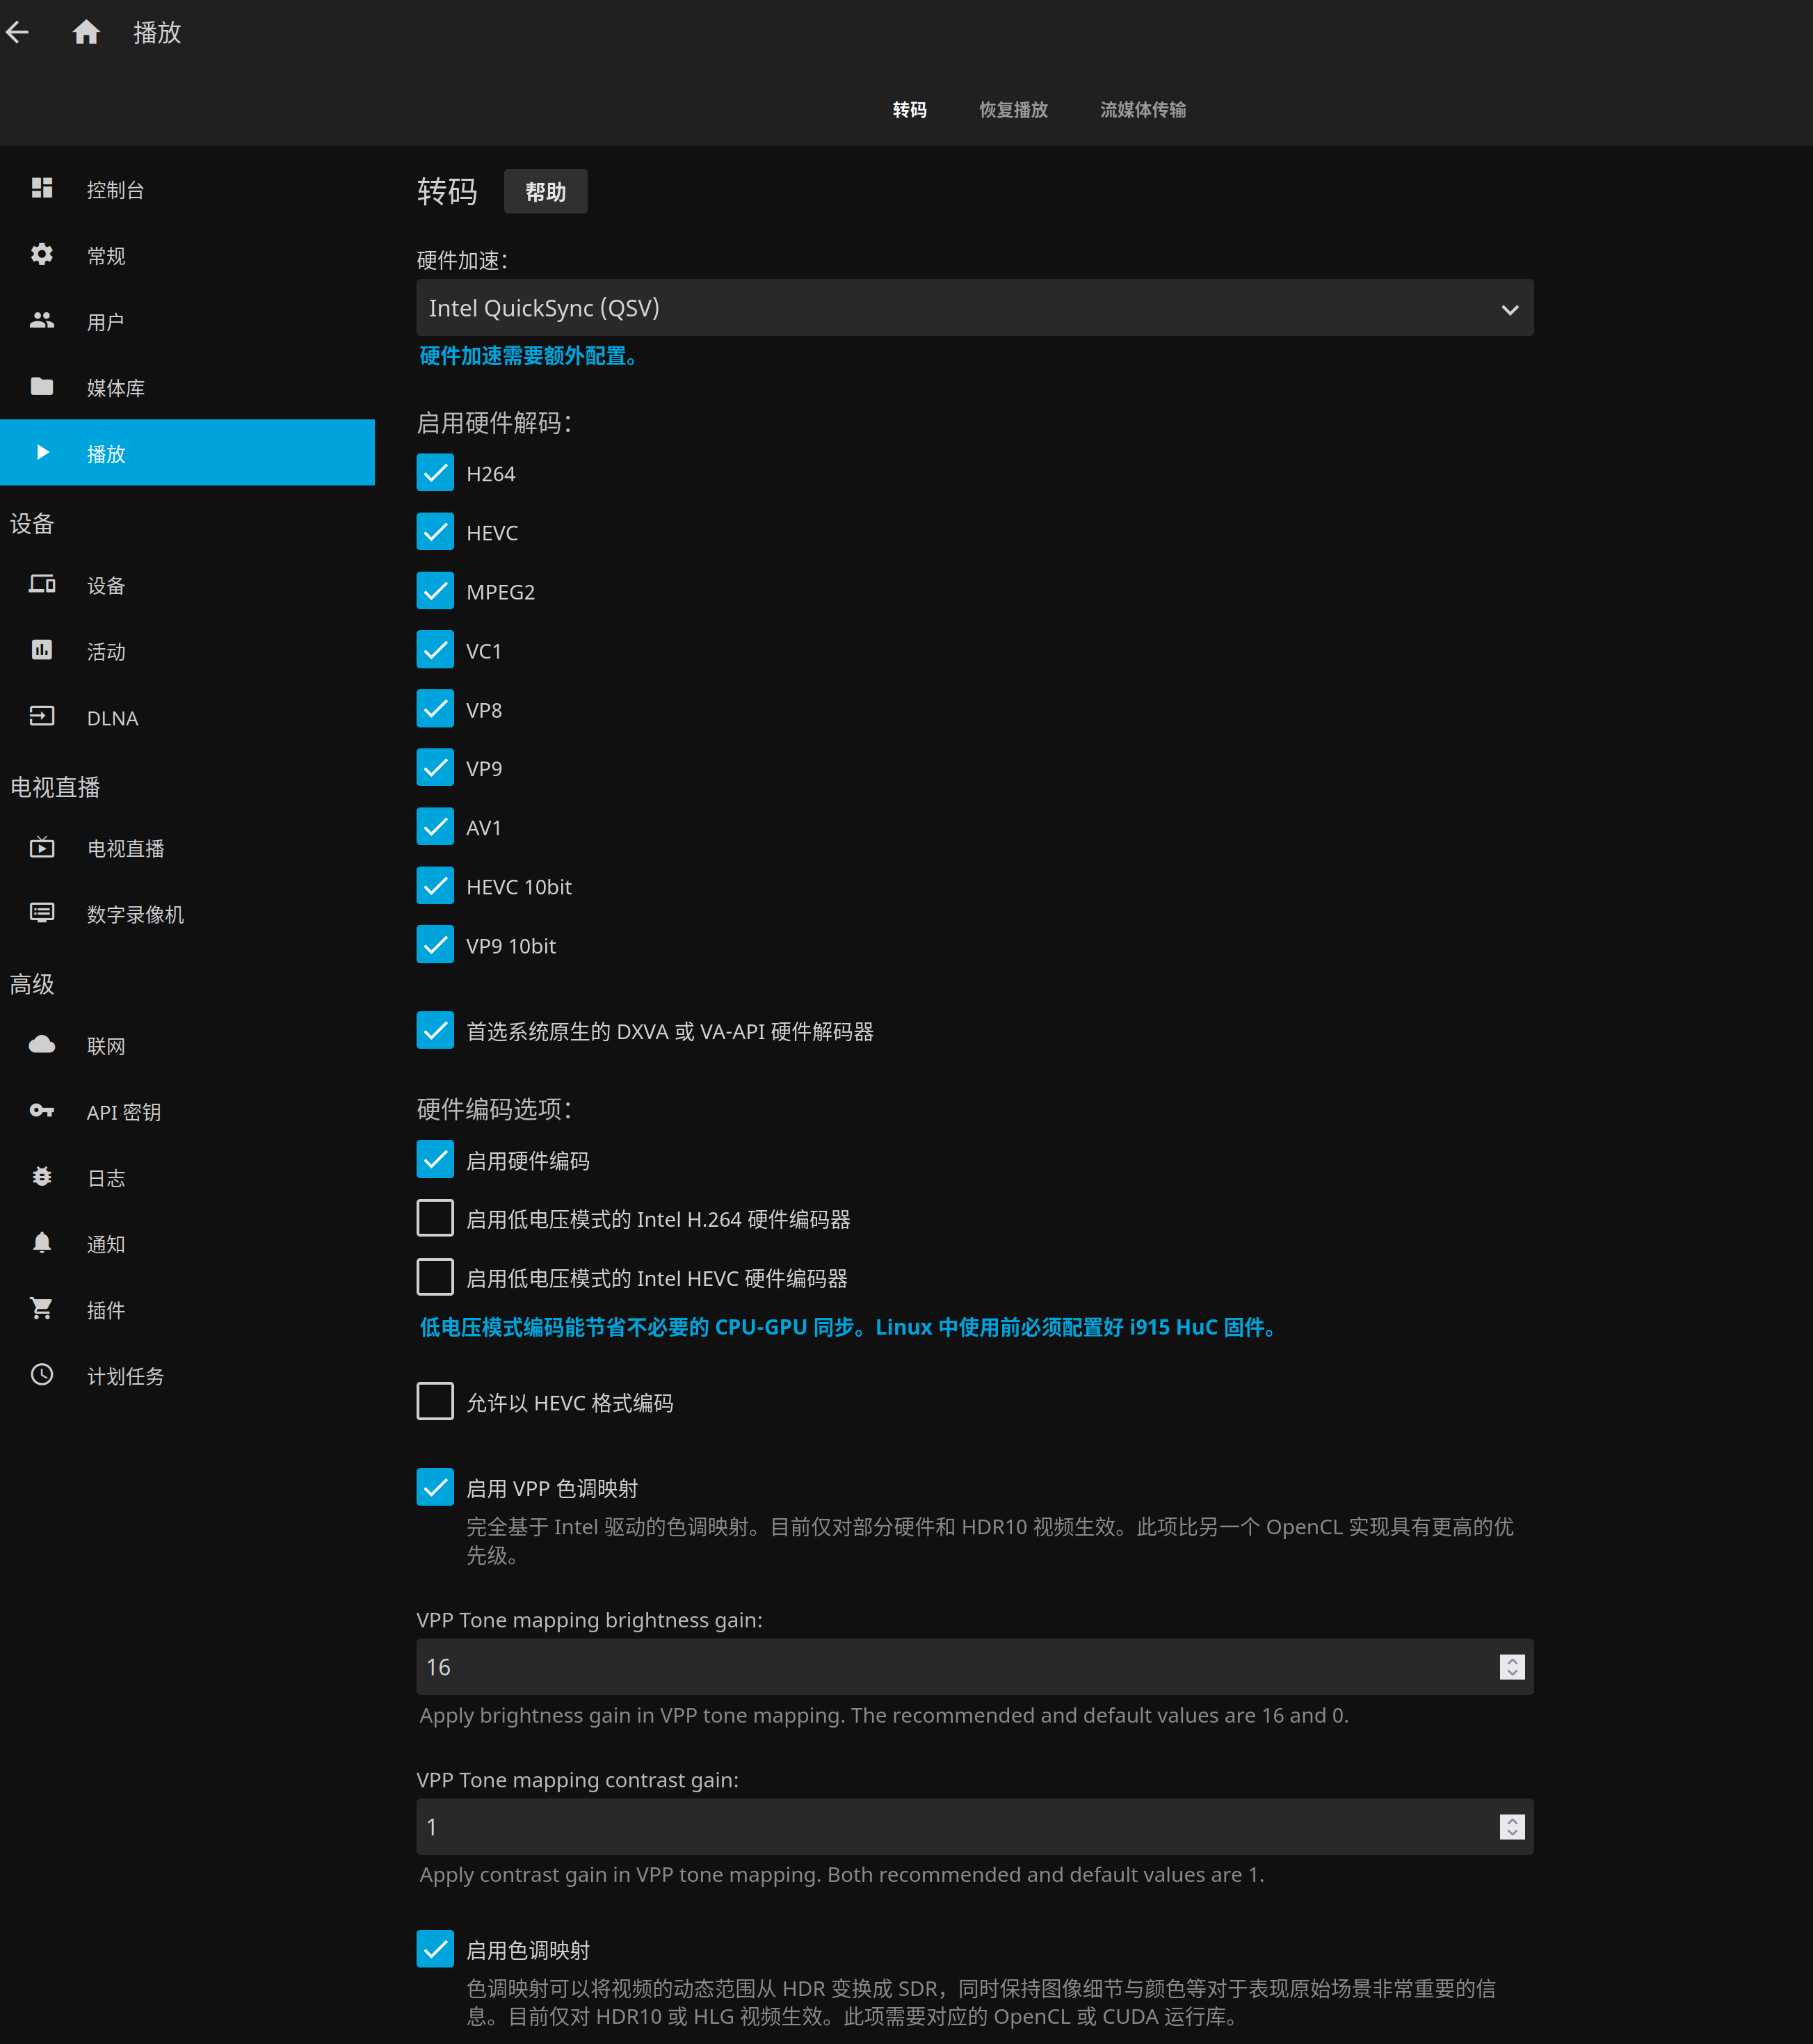Screen dimensions: 1813x2044
Task: Click the cart icon for 插件
Action: point(42,1309)
